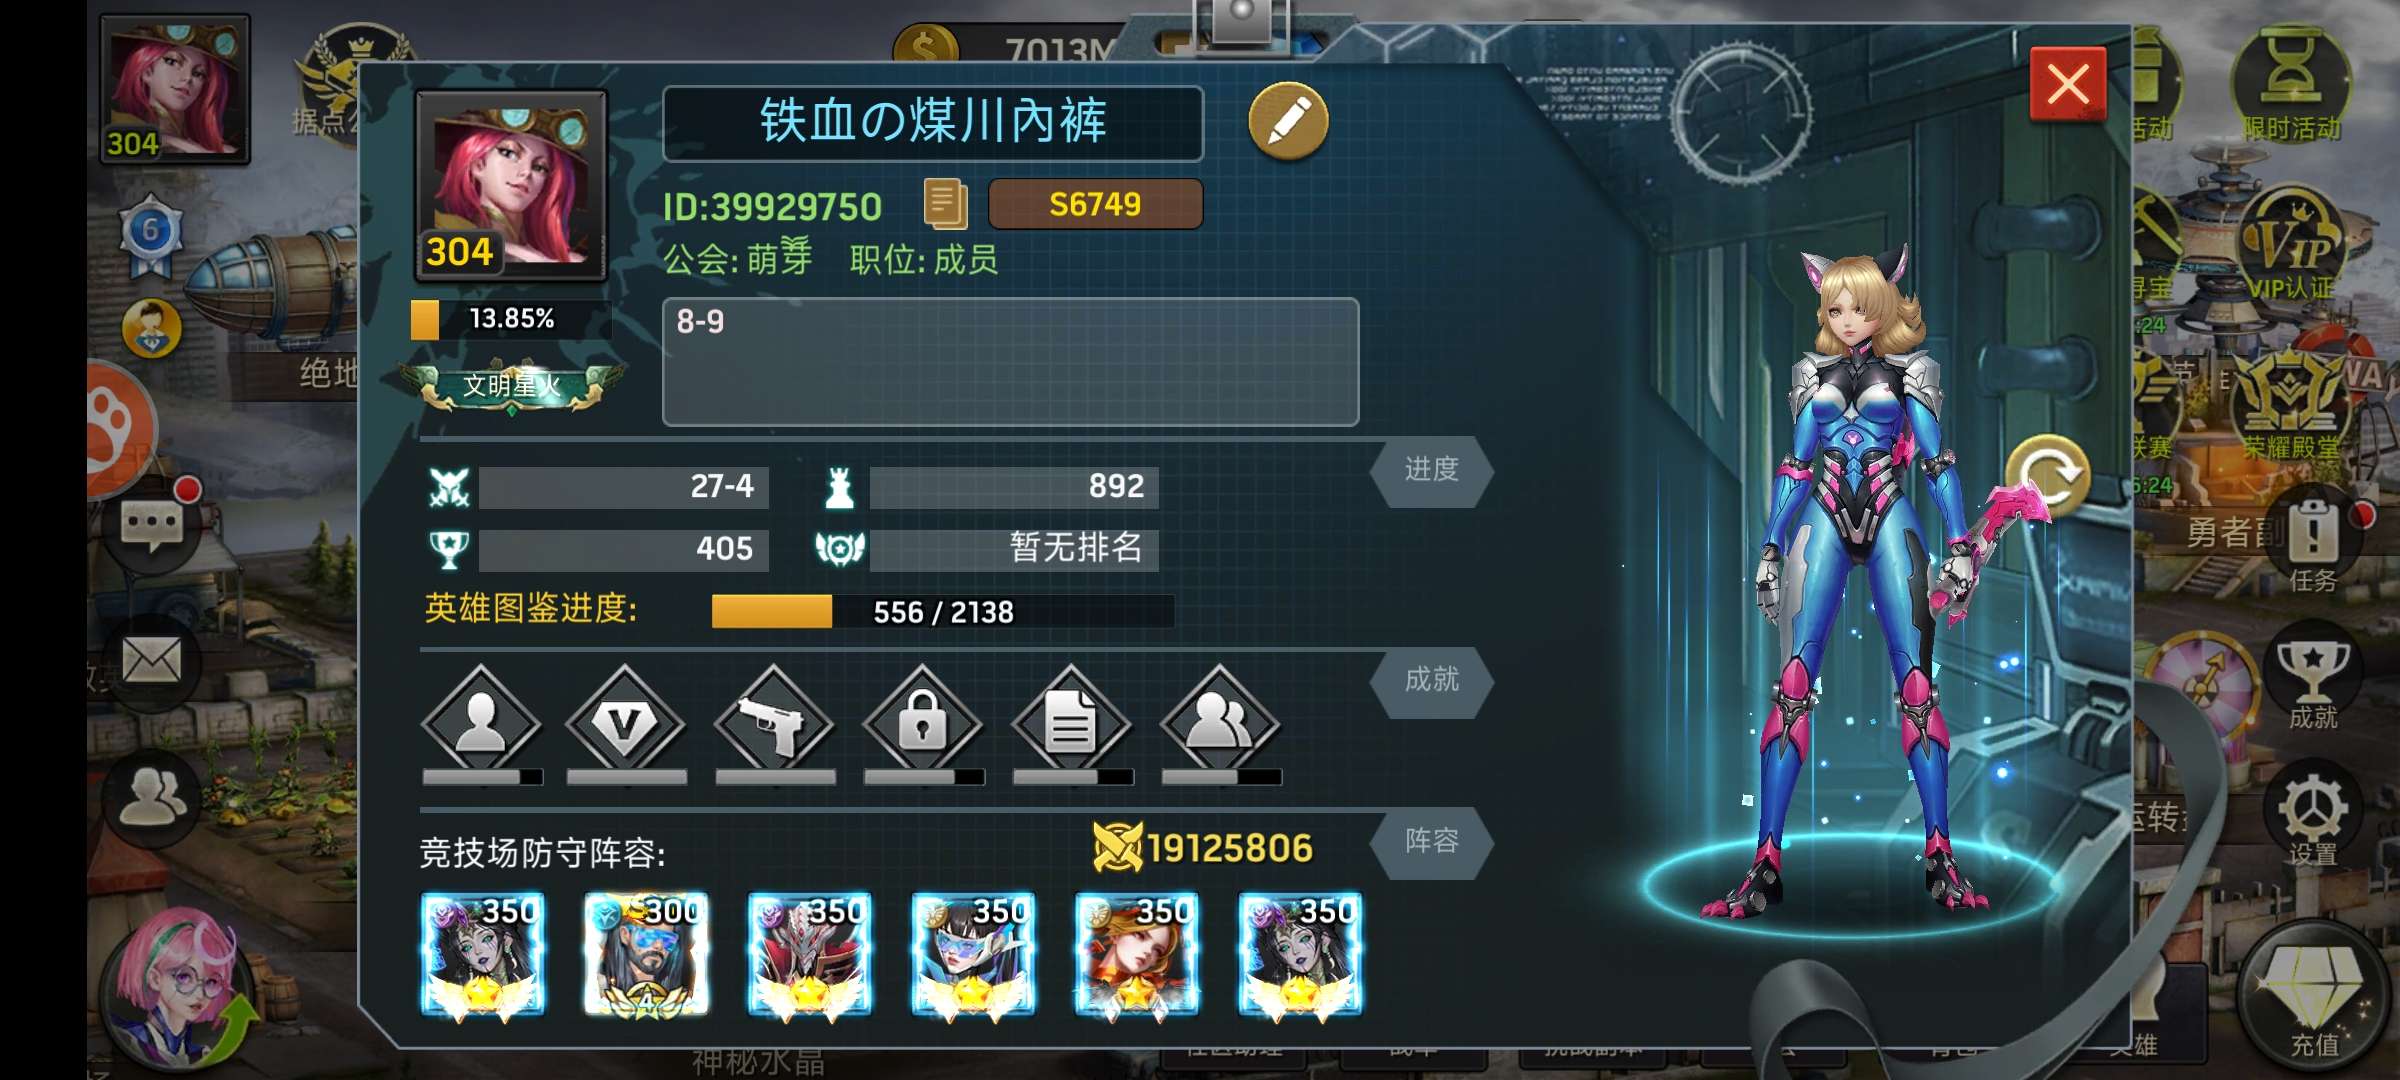Copy the player ID with the document icon
Image resolution: width=2400 pixels, height=1080 pixels.
pyautogui.click(x=945, y=204)
